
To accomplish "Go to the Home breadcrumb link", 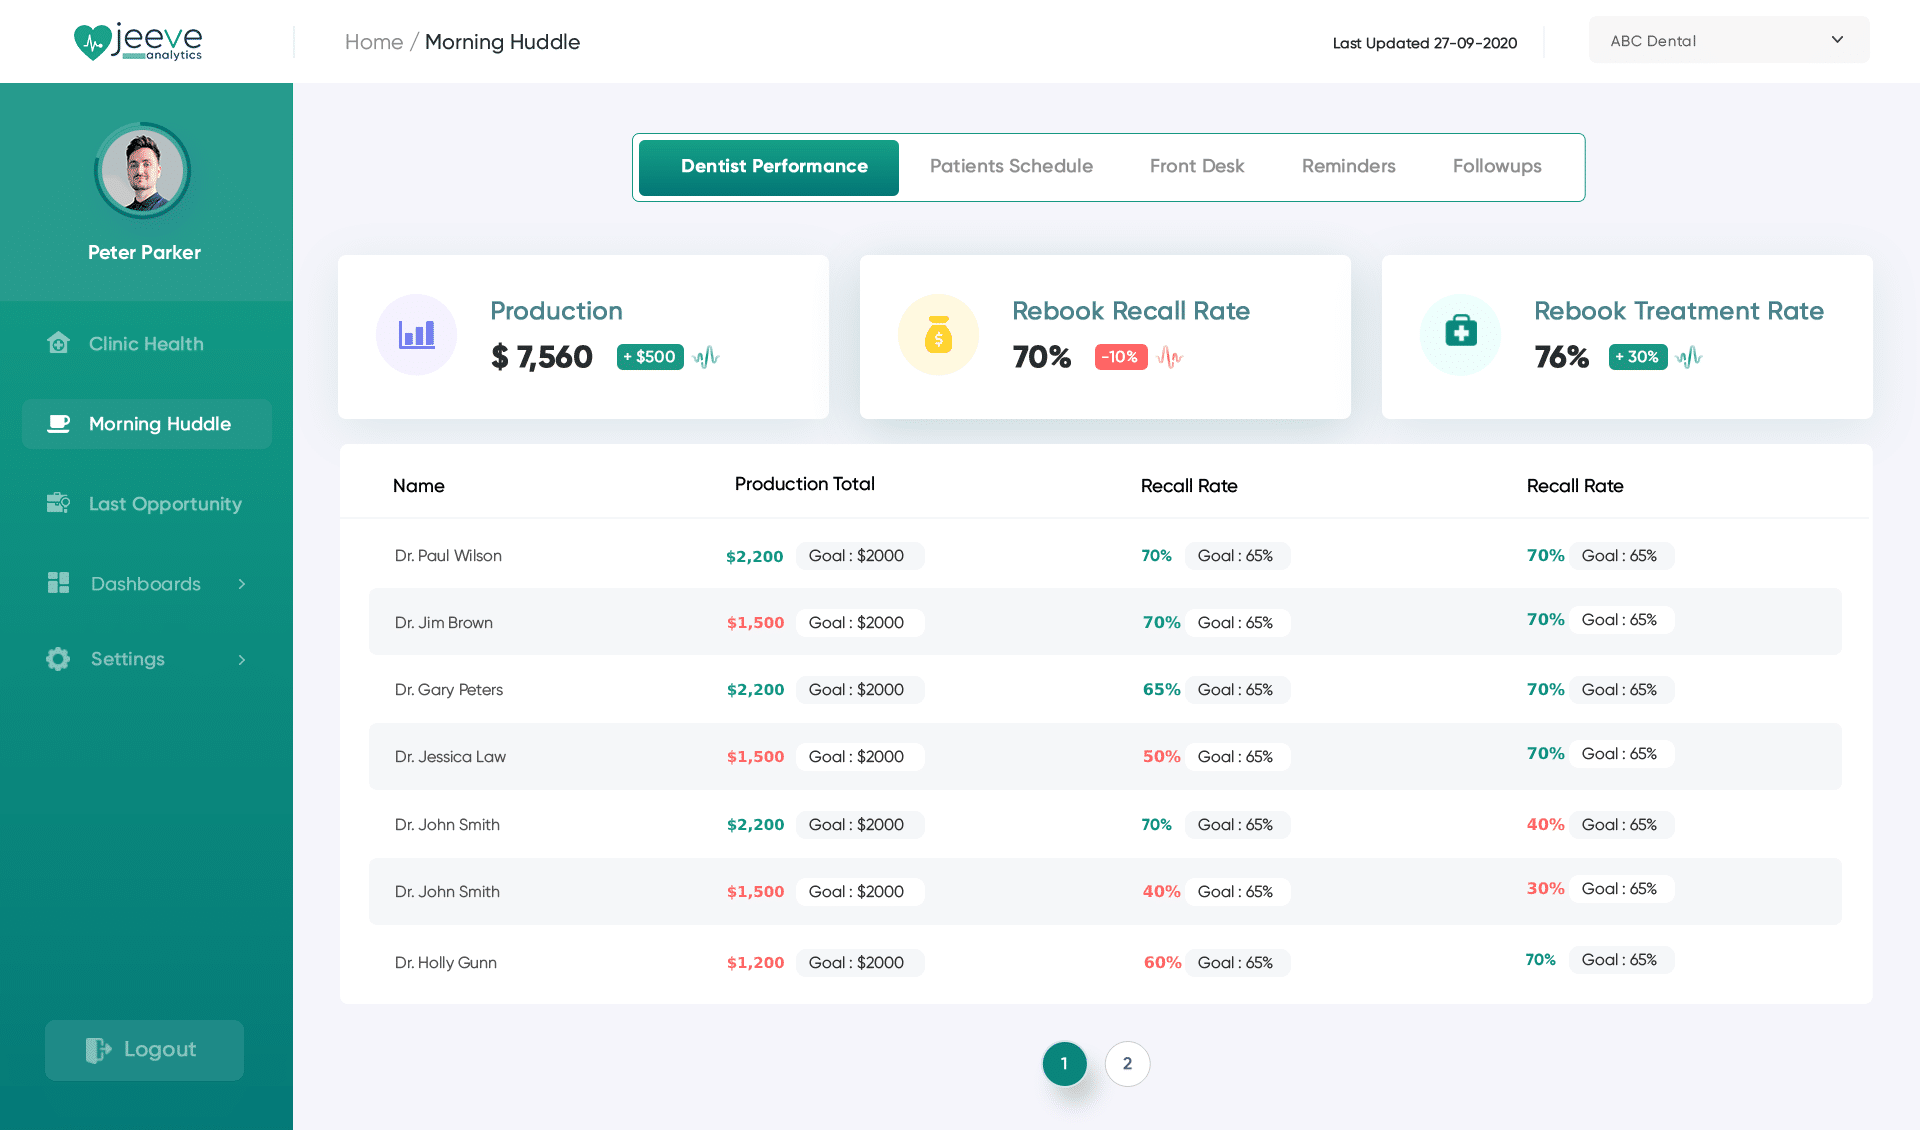I will [x=373, y=42].
